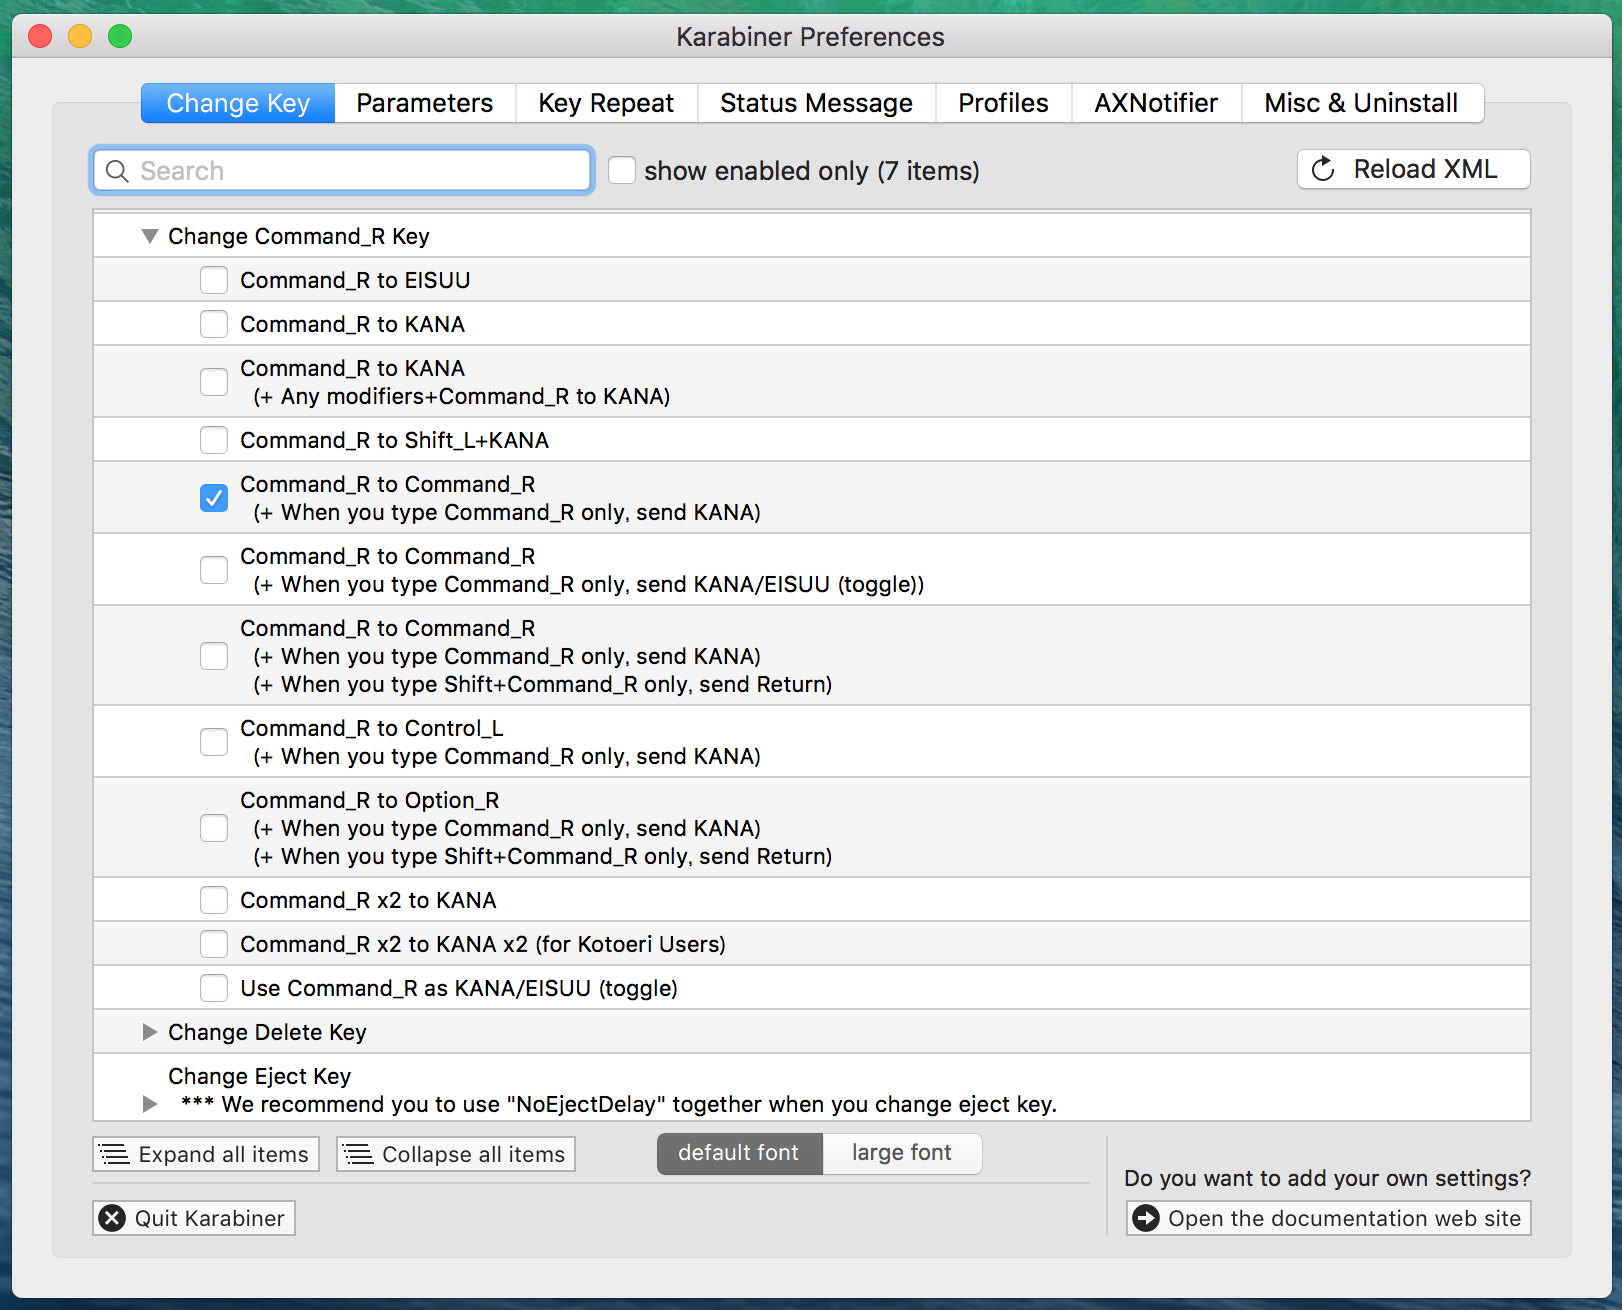Image resolution: width=1622 pixels, height=1310 pixels.
Task: Click the green zoom window button
Action: click(x=120, y=37)
